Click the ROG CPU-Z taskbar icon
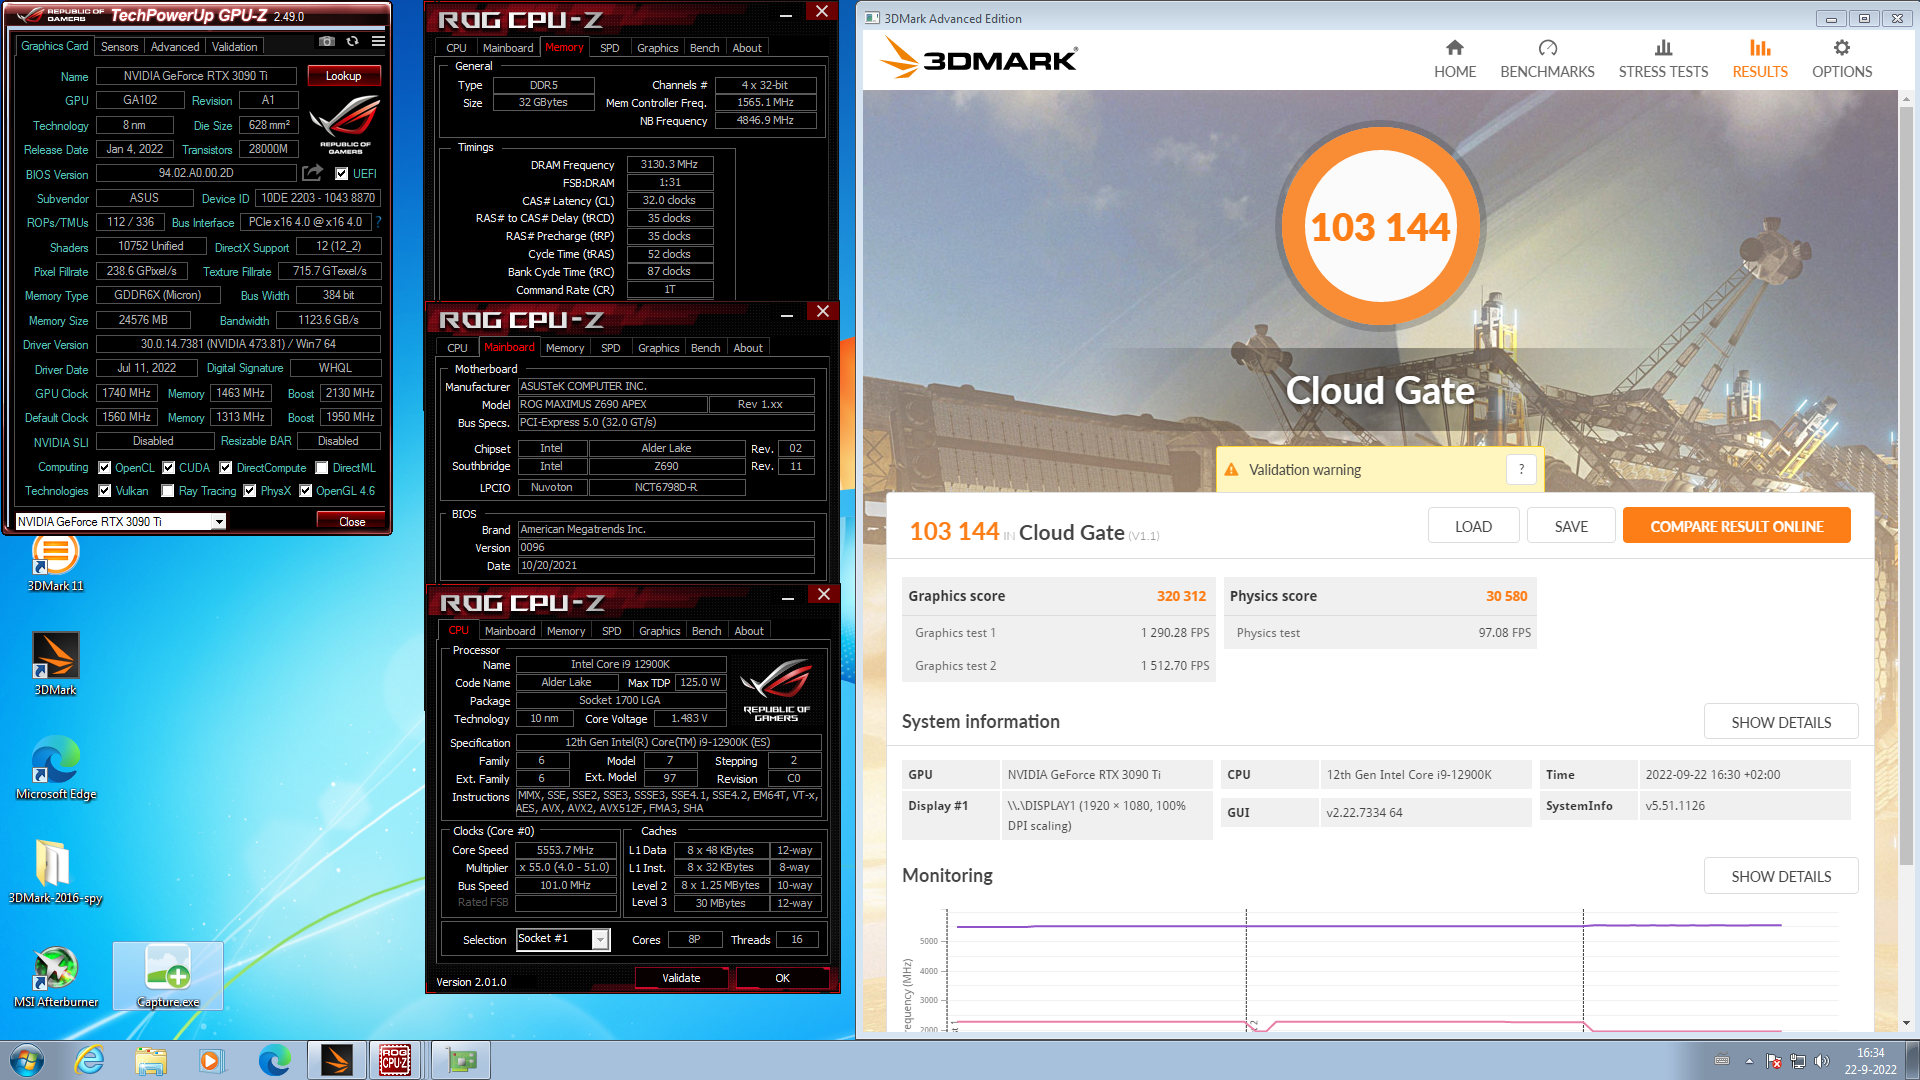The image size is (1920, 1080). pyautogui.click(x=395, y=1060)
